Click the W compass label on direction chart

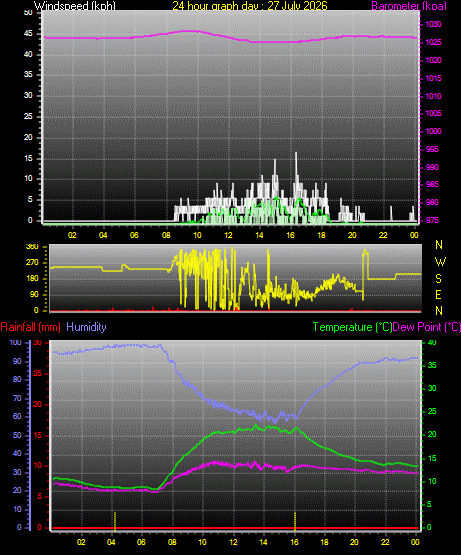(x=440, y=262)
